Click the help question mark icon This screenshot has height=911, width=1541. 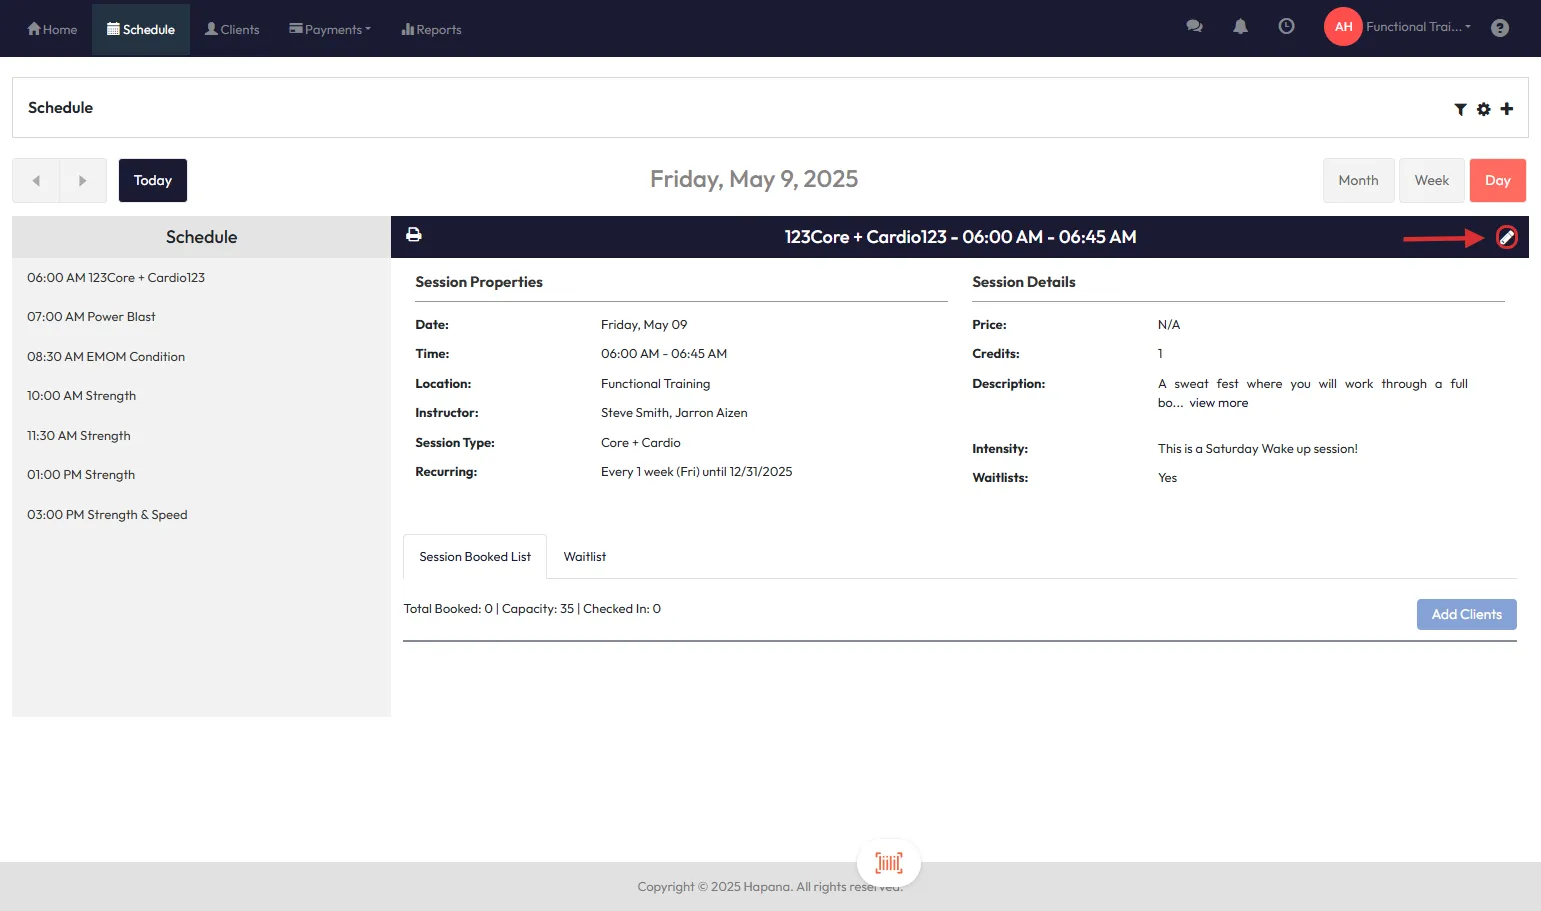(x=1499, y=28)
